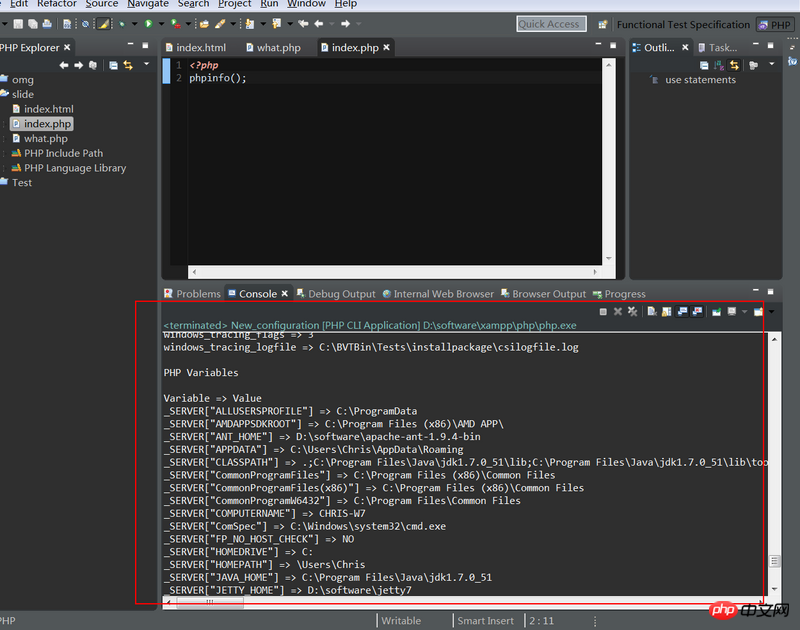Toggle show console when standard output changes
Screen dimensions: 800x630
pos(682,312)
